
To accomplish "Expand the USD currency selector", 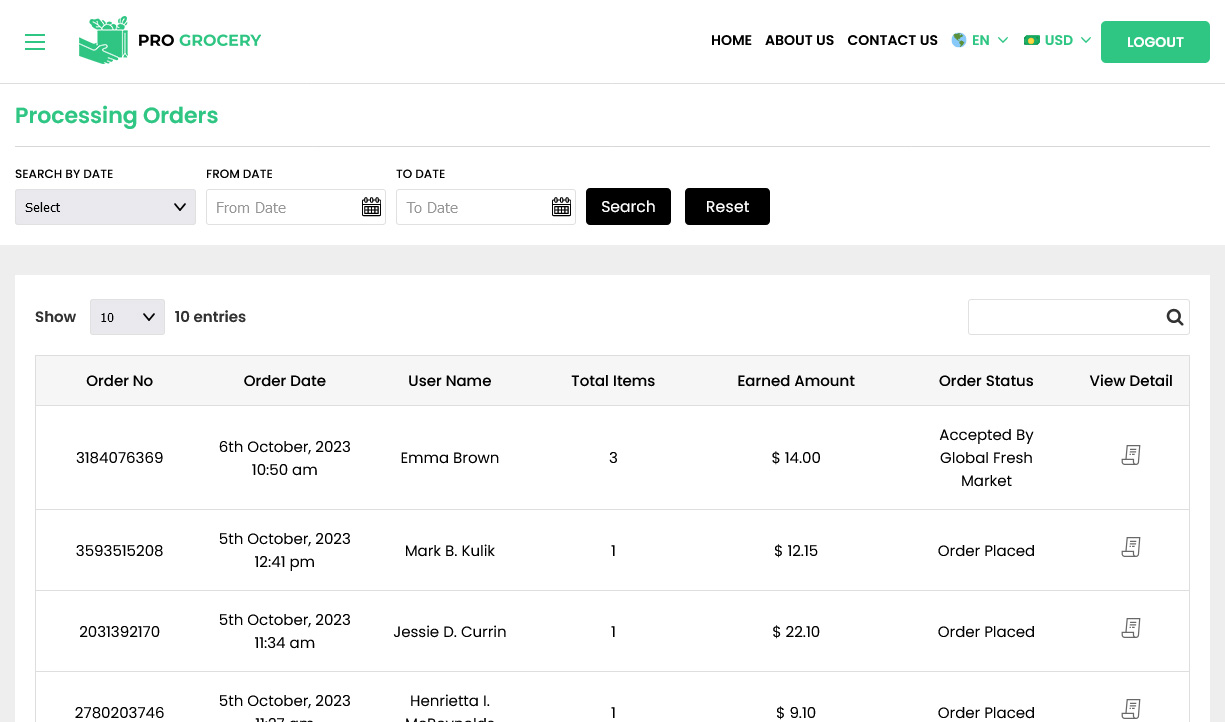I will coord(1058,40).
